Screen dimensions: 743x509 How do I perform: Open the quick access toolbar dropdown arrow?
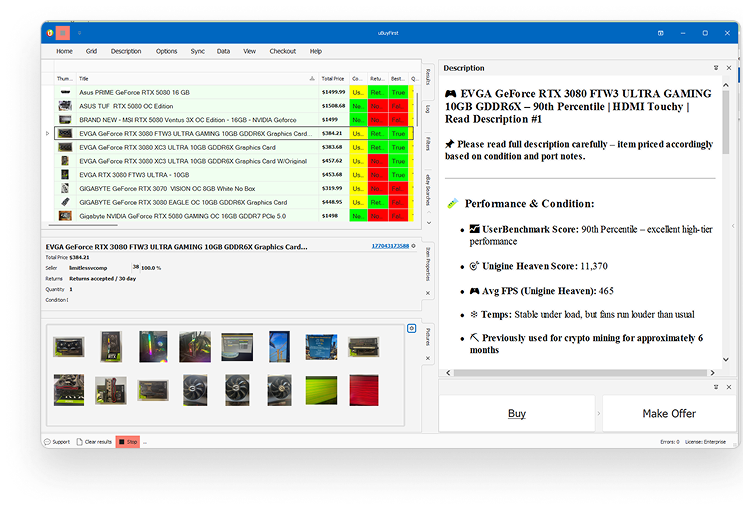[x=80, y=33]
